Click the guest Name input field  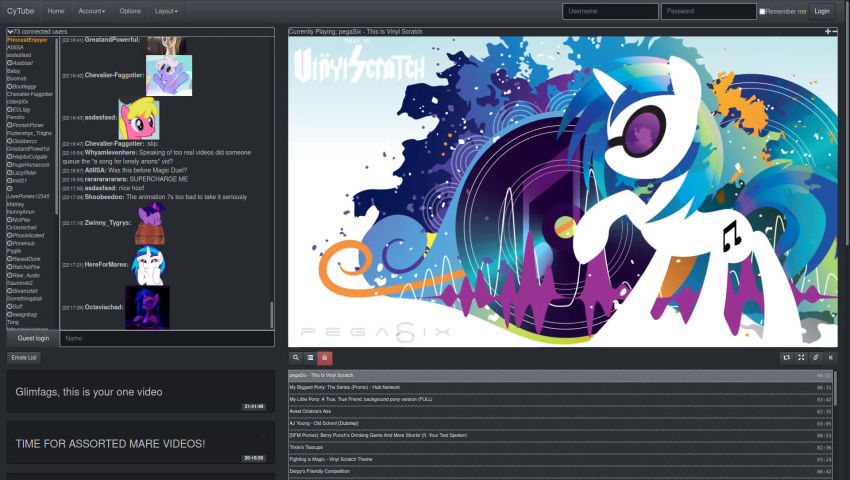click(x=167, y=338)
